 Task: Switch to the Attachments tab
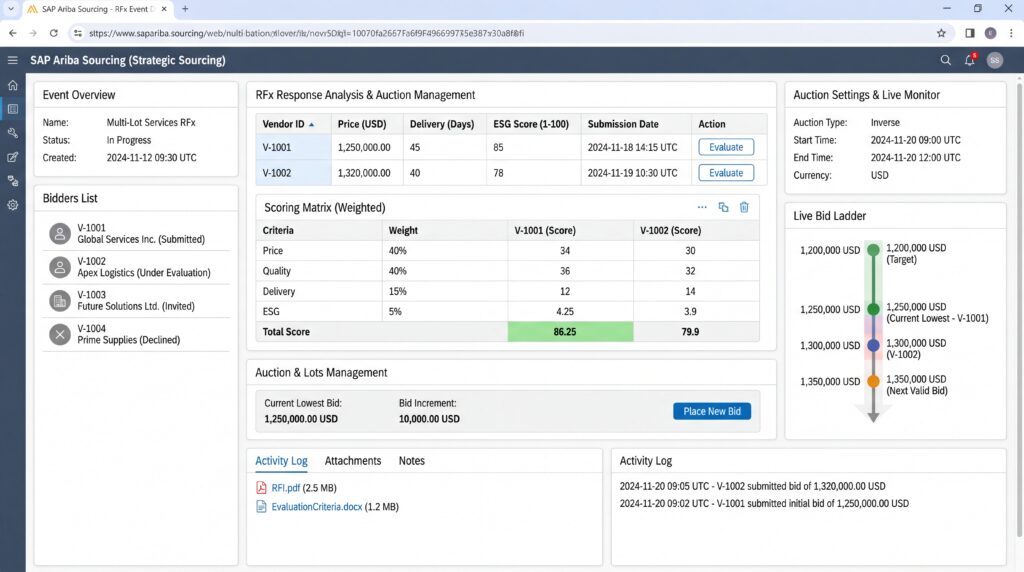(353, 461)
